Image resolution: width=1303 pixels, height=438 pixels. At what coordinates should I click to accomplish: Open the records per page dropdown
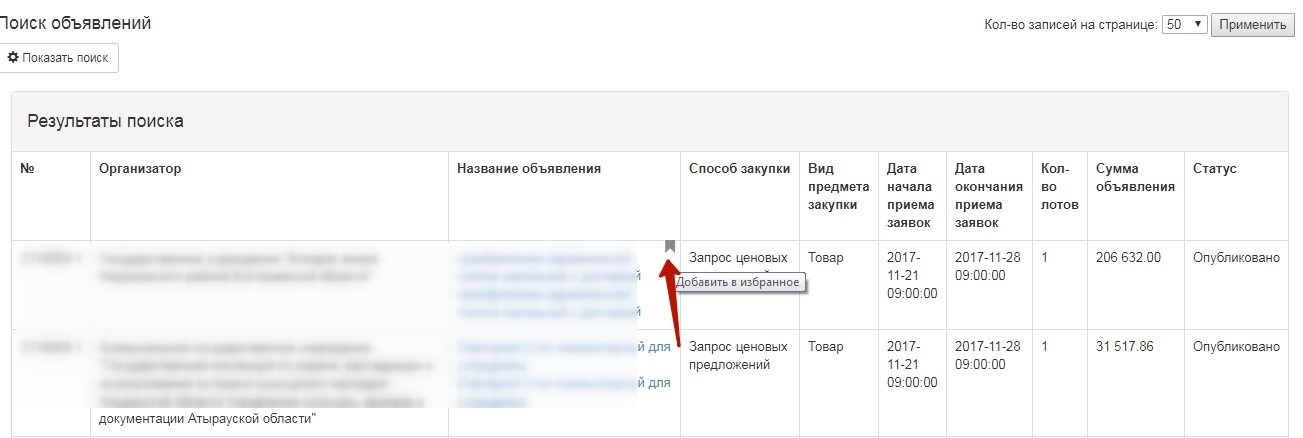point(1185,25)
